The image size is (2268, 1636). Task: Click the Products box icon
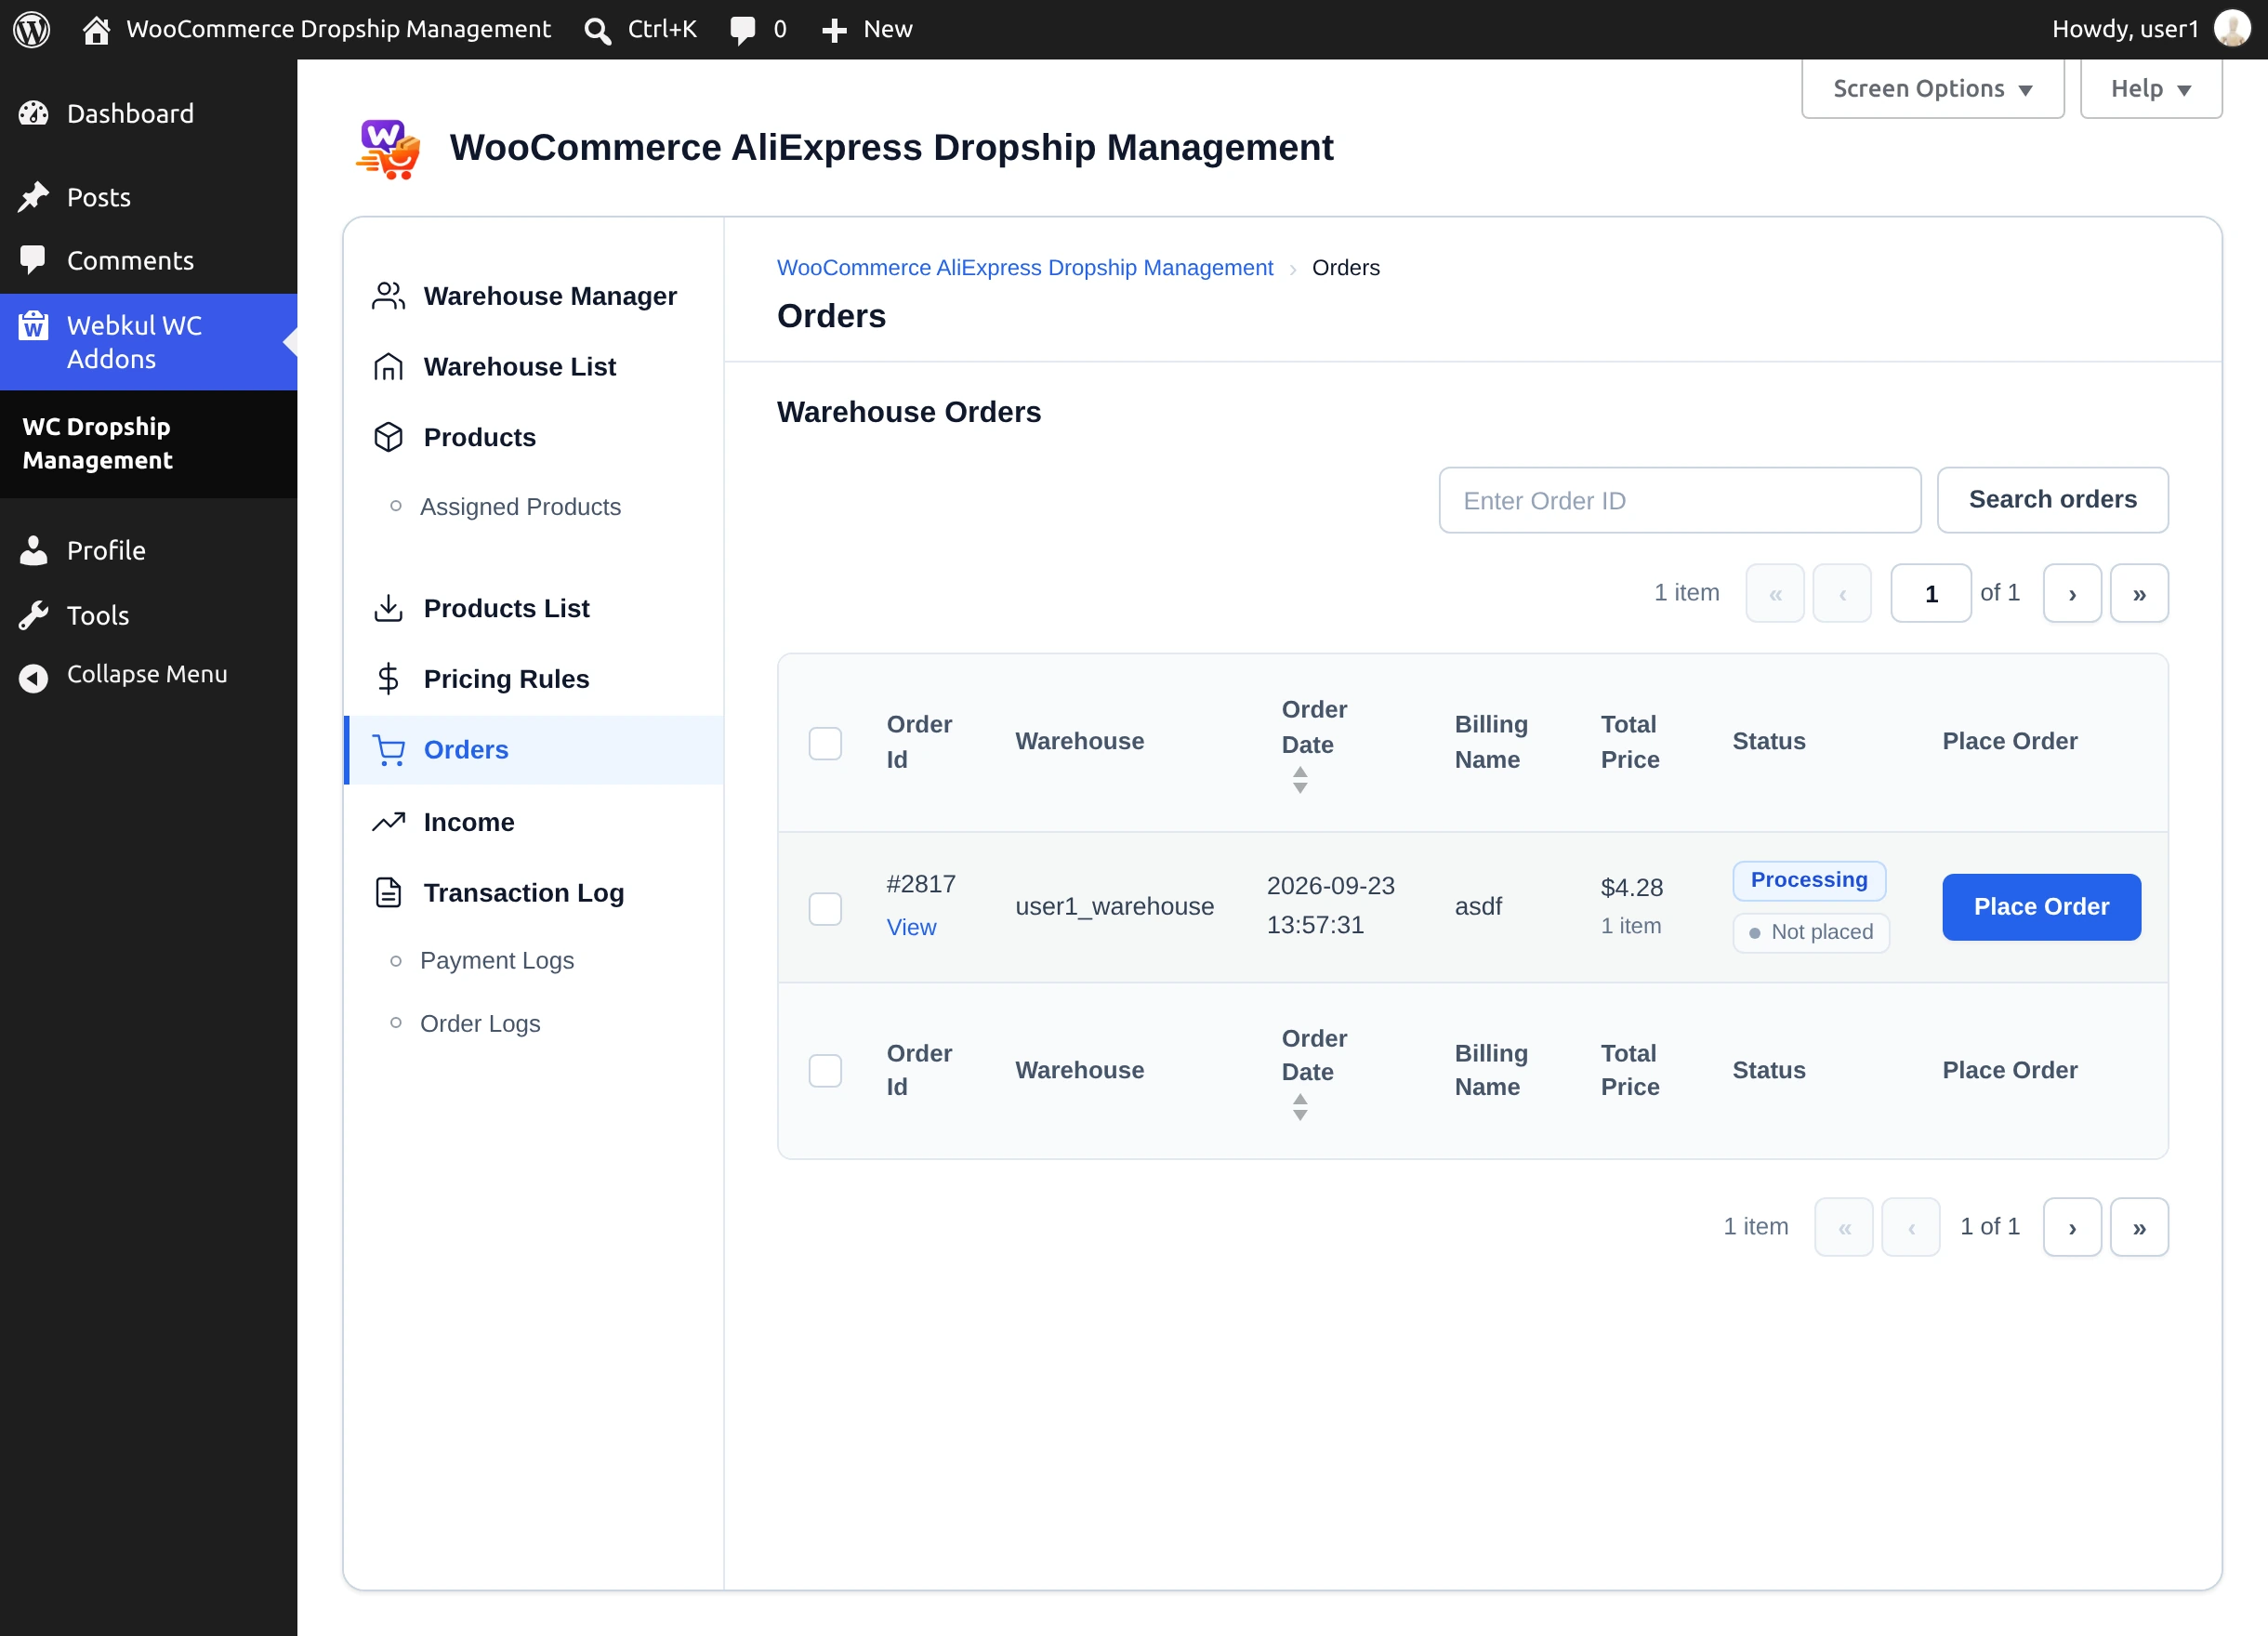pyautogui.click(x=388, y=437)
